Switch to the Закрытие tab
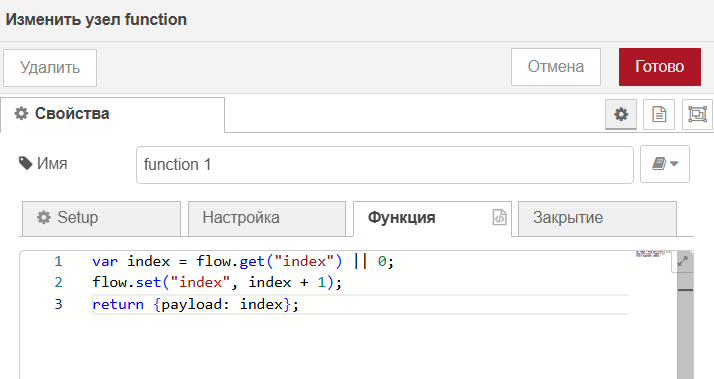Image resolution: width=714 pixels, height=379 pixels. pos(597,218)
